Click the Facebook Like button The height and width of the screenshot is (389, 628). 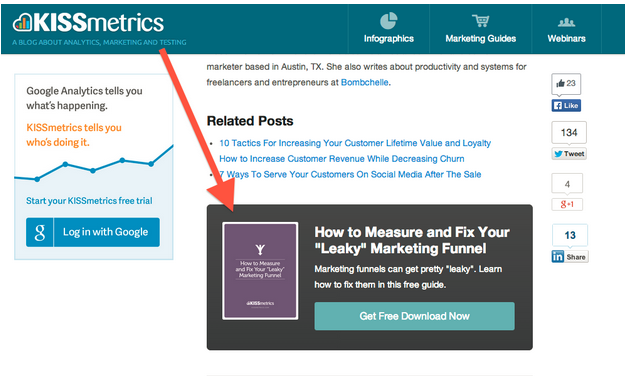tap(566, 105)
